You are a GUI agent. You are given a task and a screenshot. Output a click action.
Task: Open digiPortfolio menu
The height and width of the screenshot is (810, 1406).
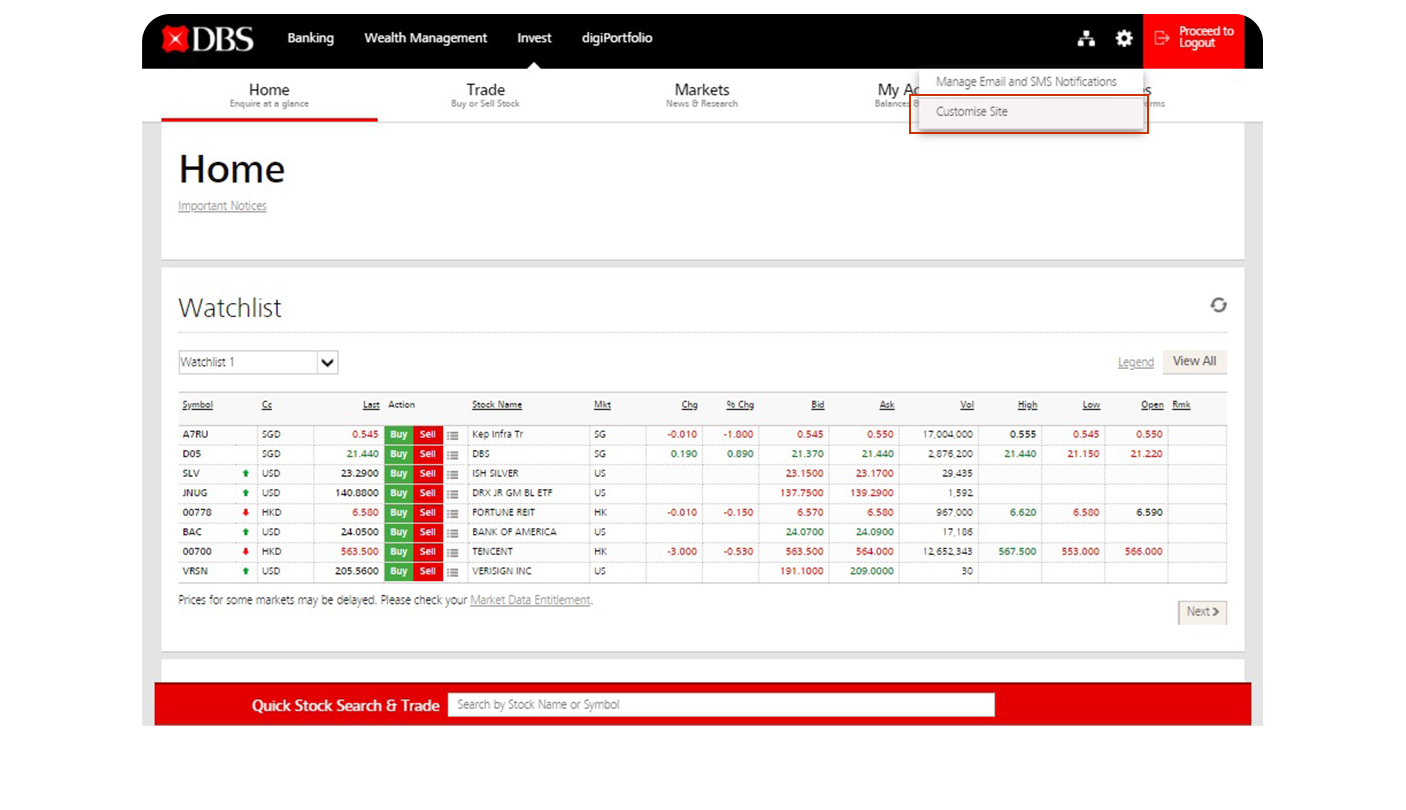617,38
